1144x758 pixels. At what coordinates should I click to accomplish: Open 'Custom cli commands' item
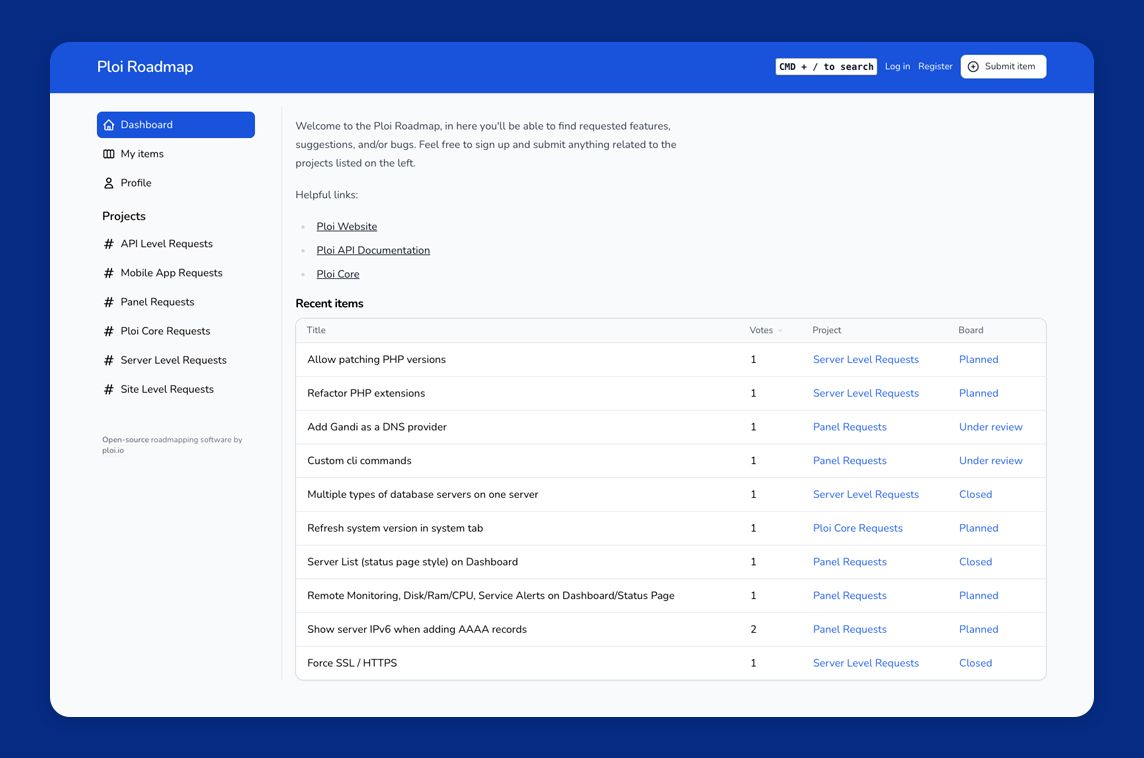(x=359, y=461)
